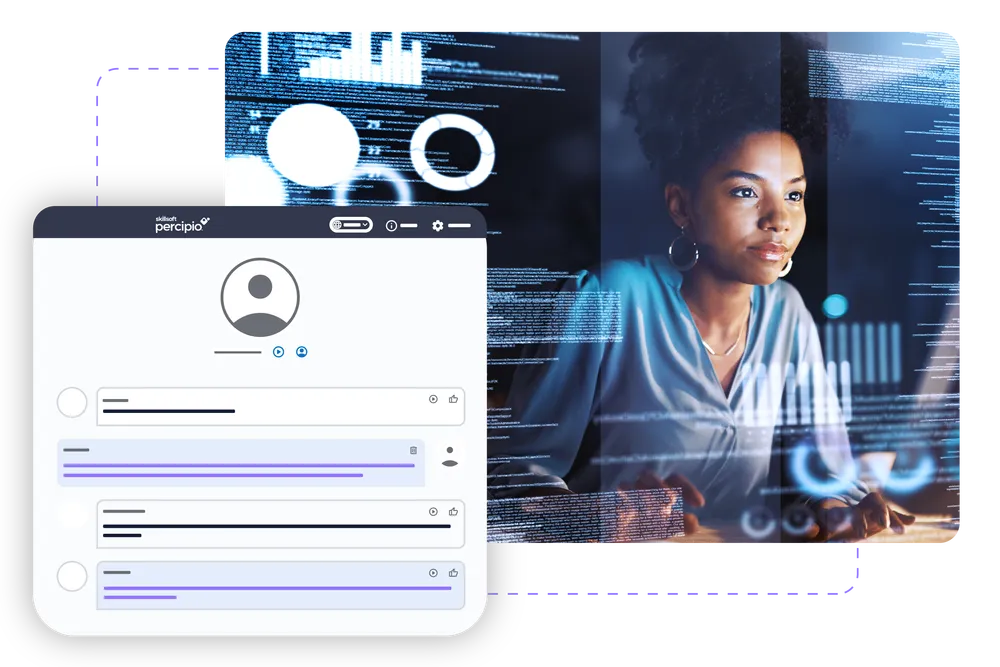This screenshot has width=1000, height=667.
Task: Play the middle white message audio
Action: tap(433, 511)
